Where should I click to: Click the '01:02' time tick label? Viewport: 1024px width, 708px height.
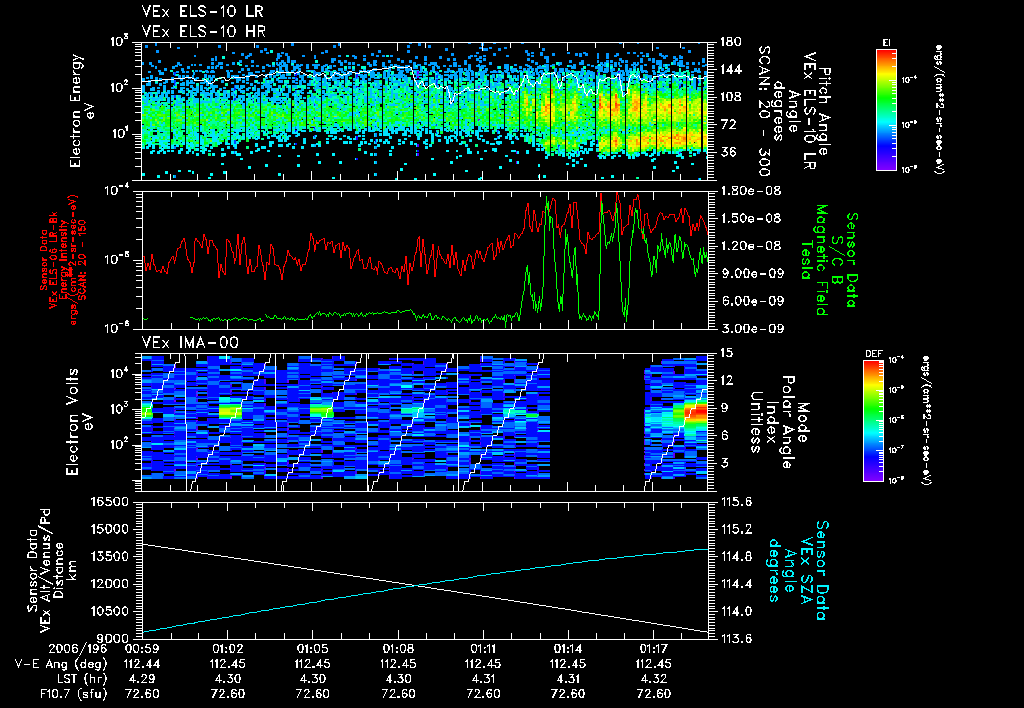pyautogui.click(x=227, y=649)
